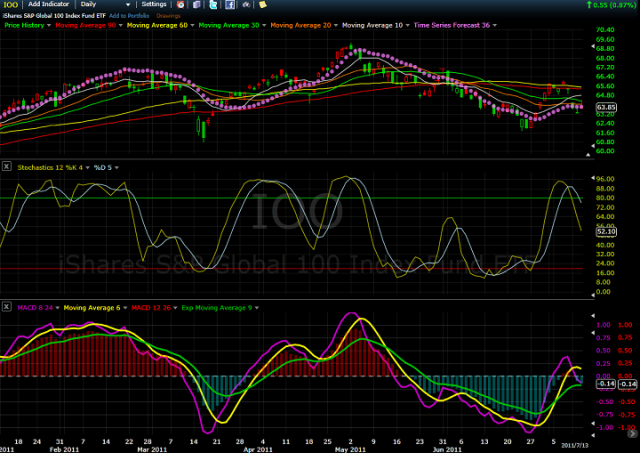
Task: Open the yellow sticky note icon
Action: pos(263,4)
